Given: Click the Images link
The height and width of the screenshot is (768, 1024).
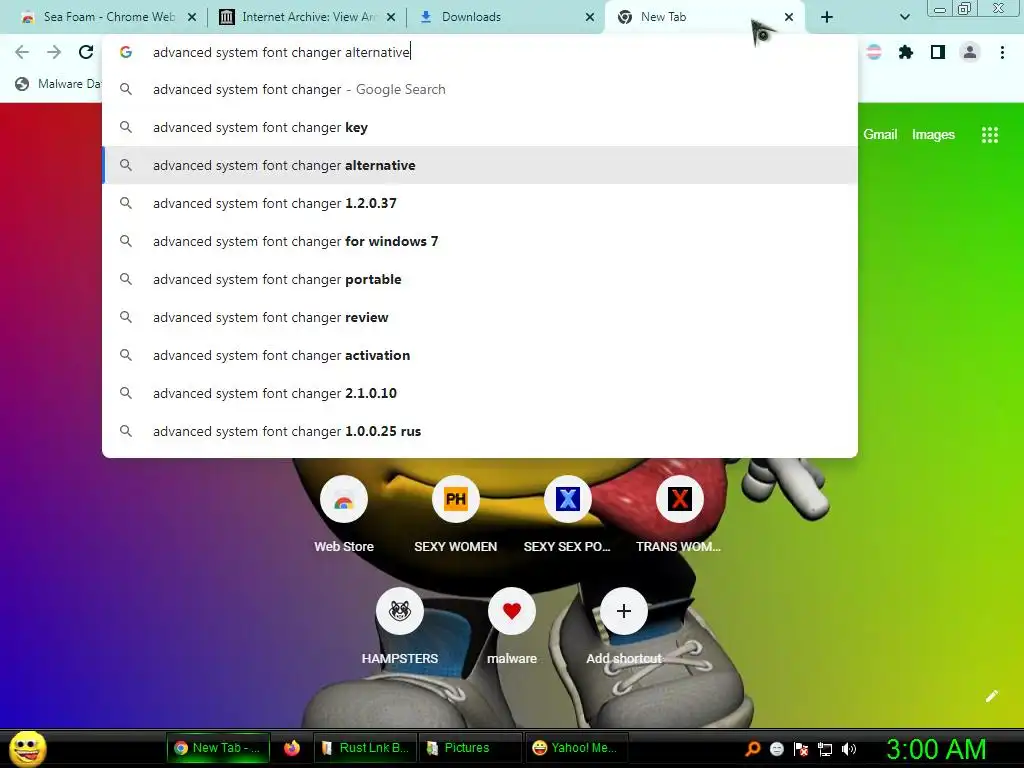Looking at the screenshot, I should [x=933, y=135].
